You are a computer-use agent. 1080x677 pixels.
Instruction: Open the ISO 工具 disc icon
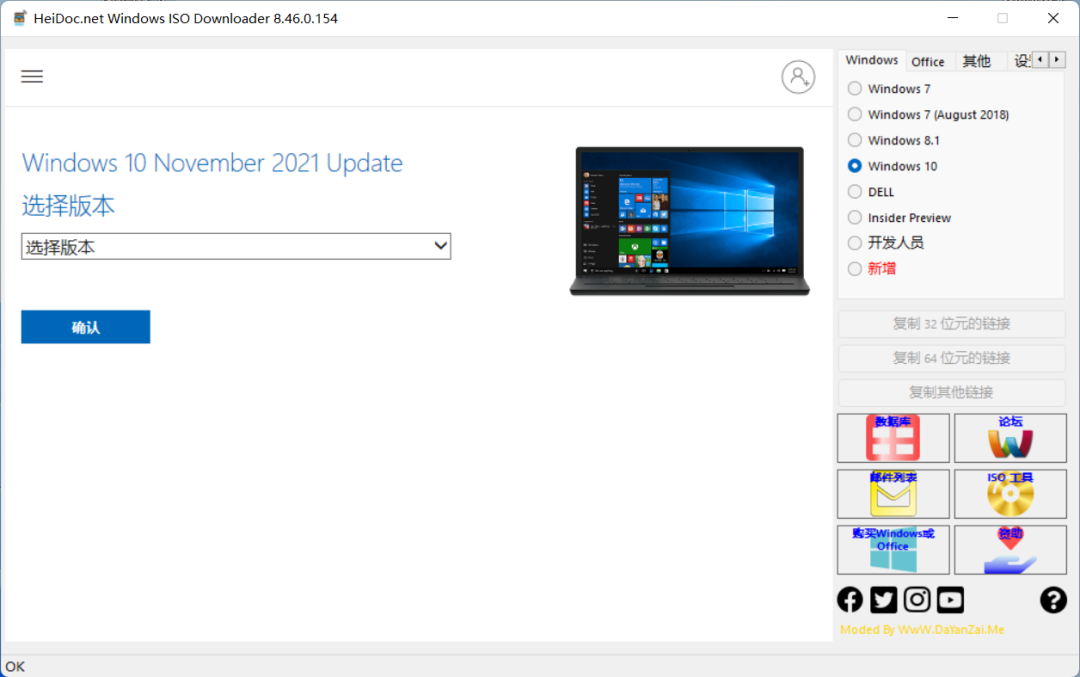(1010, 494)
